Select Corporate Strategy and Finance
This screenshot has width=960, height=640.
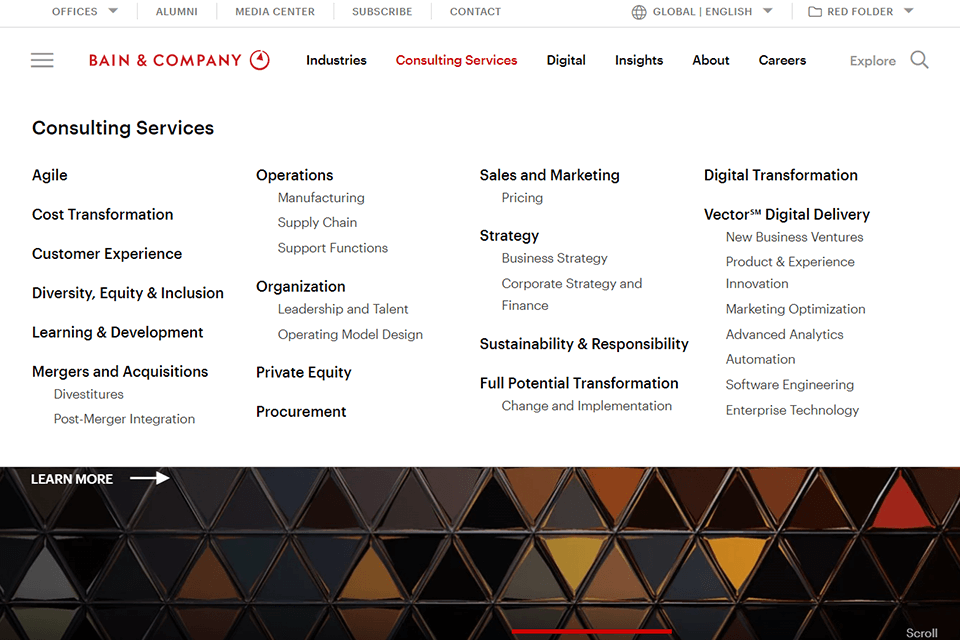coord(572,294)
